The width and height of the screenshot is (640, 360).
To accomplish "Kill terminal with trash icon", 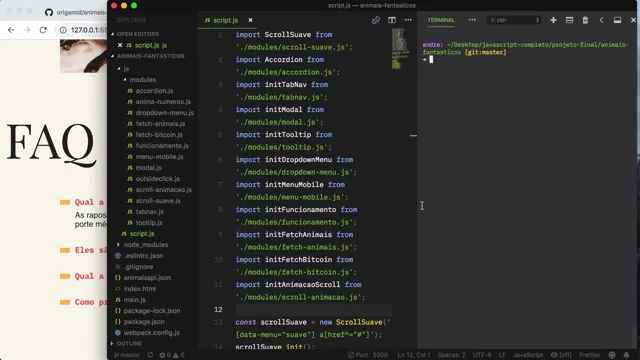I will [585, 20].
